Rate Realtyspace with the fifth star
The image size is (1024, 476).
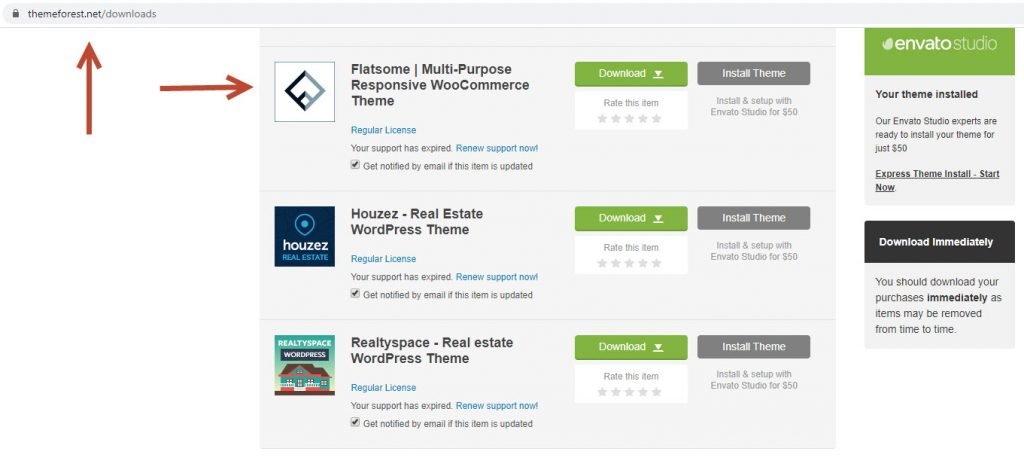[656, 392]
